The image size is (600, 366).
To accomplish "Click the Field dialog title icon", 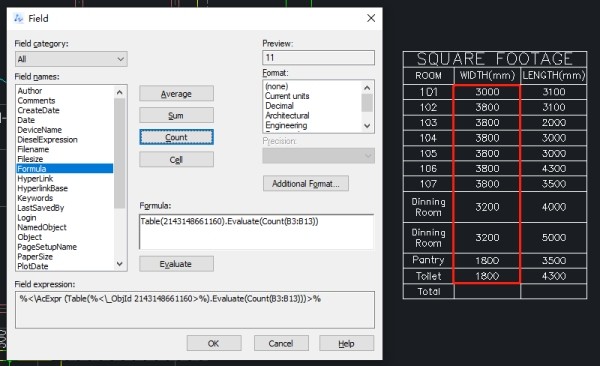I will click(x=18, y=18).
